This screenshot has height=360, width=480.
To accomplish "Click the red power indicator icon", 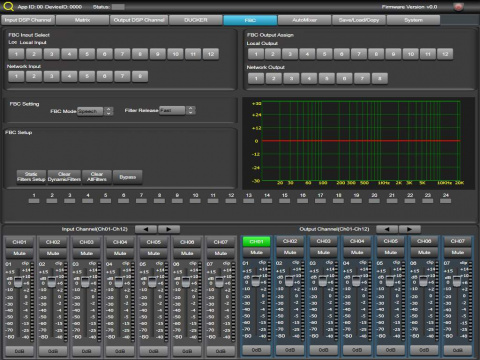I will point(459,7).
